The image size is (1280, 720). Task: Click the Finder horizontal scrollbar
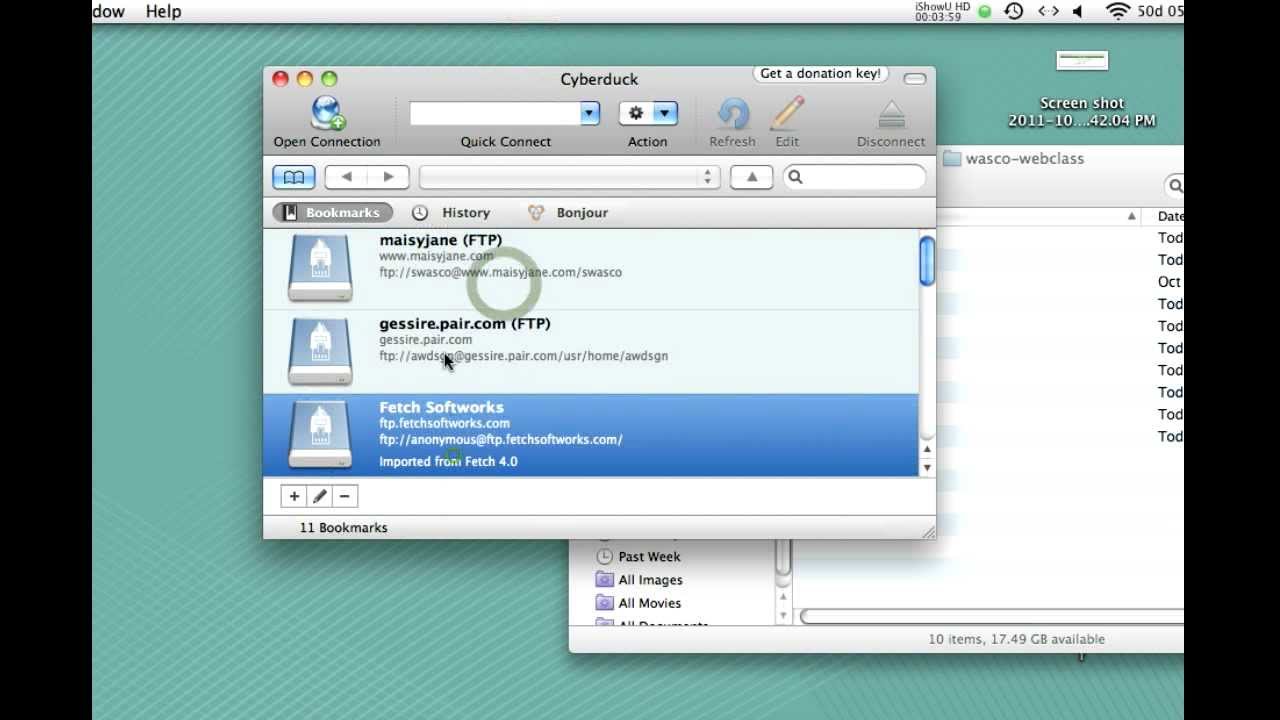(x=992, y=616)
